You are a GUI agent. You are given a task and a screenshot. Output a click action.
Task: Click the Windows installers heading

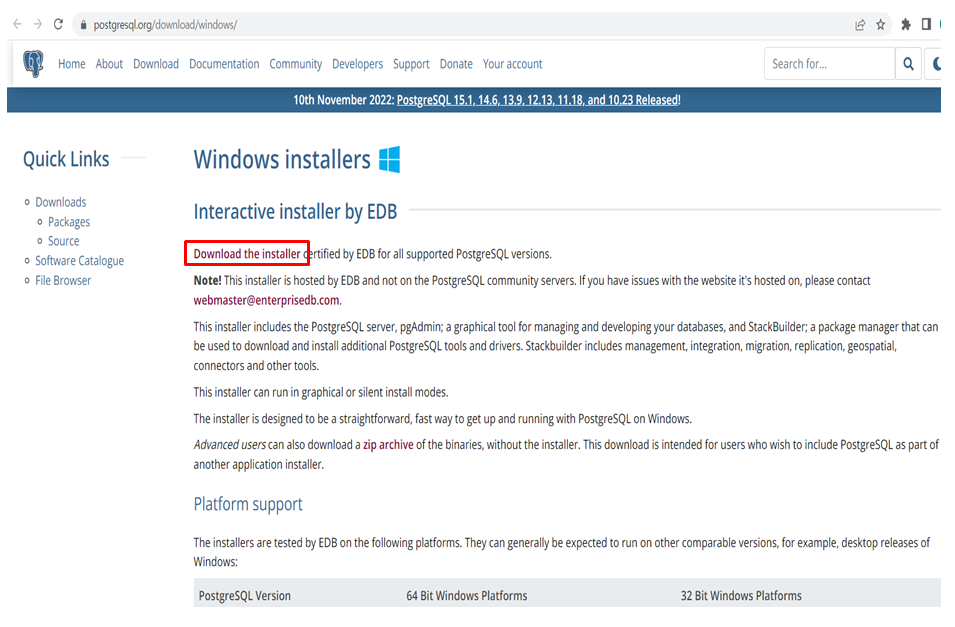click(x=282, y=160)
